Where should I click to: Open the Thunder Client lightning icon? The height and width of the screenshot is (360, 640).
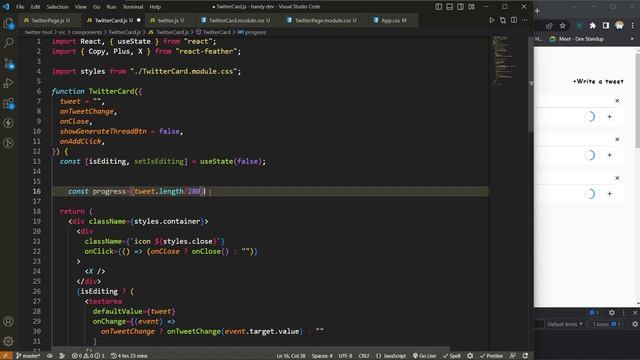9,123
